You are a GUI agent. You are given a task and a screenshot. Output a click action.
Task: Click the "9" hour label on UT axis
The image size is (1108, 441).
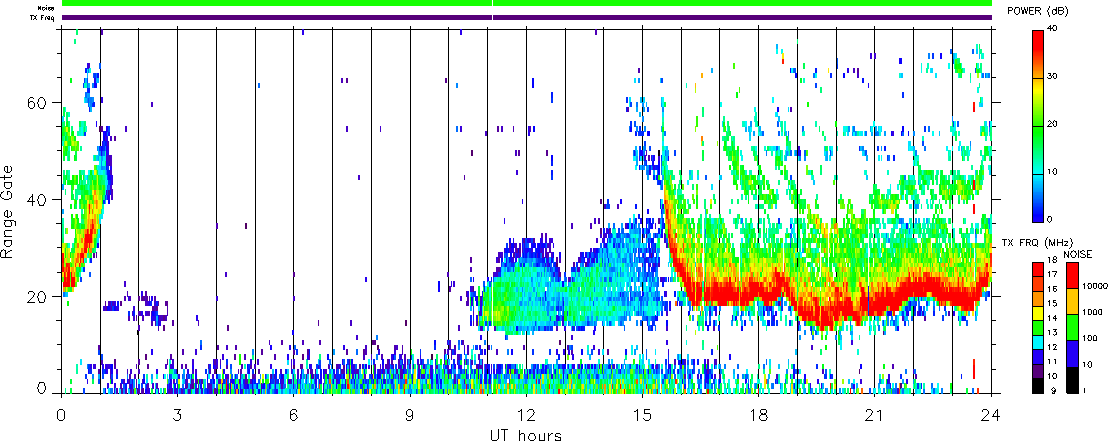pyautogui.click(x=411, y=414)
